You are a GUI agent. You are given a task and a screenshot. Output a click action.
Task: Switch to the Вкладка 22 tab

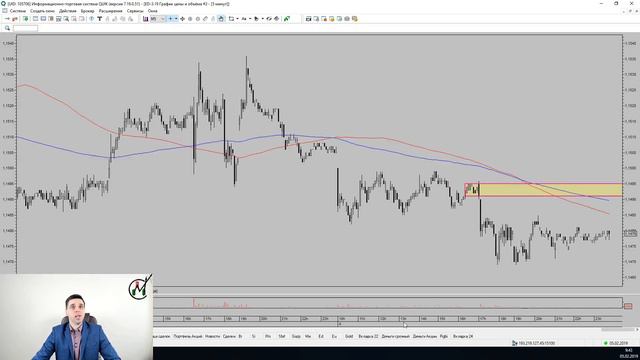[368, 336]
